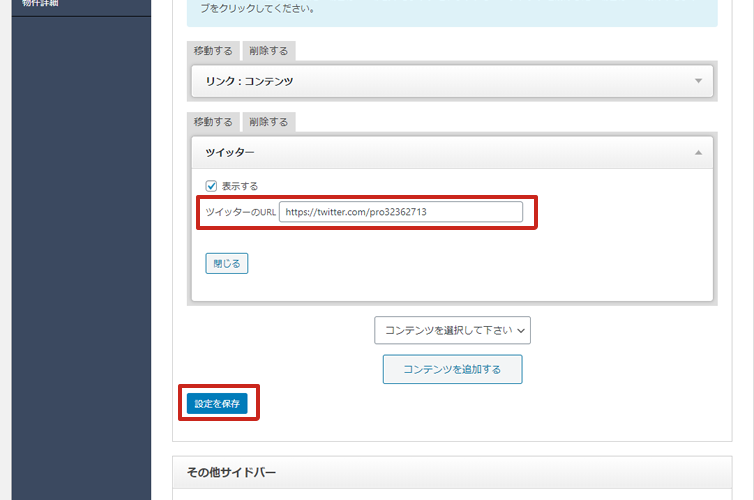Click the 表示する label text
Viewport: 754px width, 500px height.
point(240,186)
